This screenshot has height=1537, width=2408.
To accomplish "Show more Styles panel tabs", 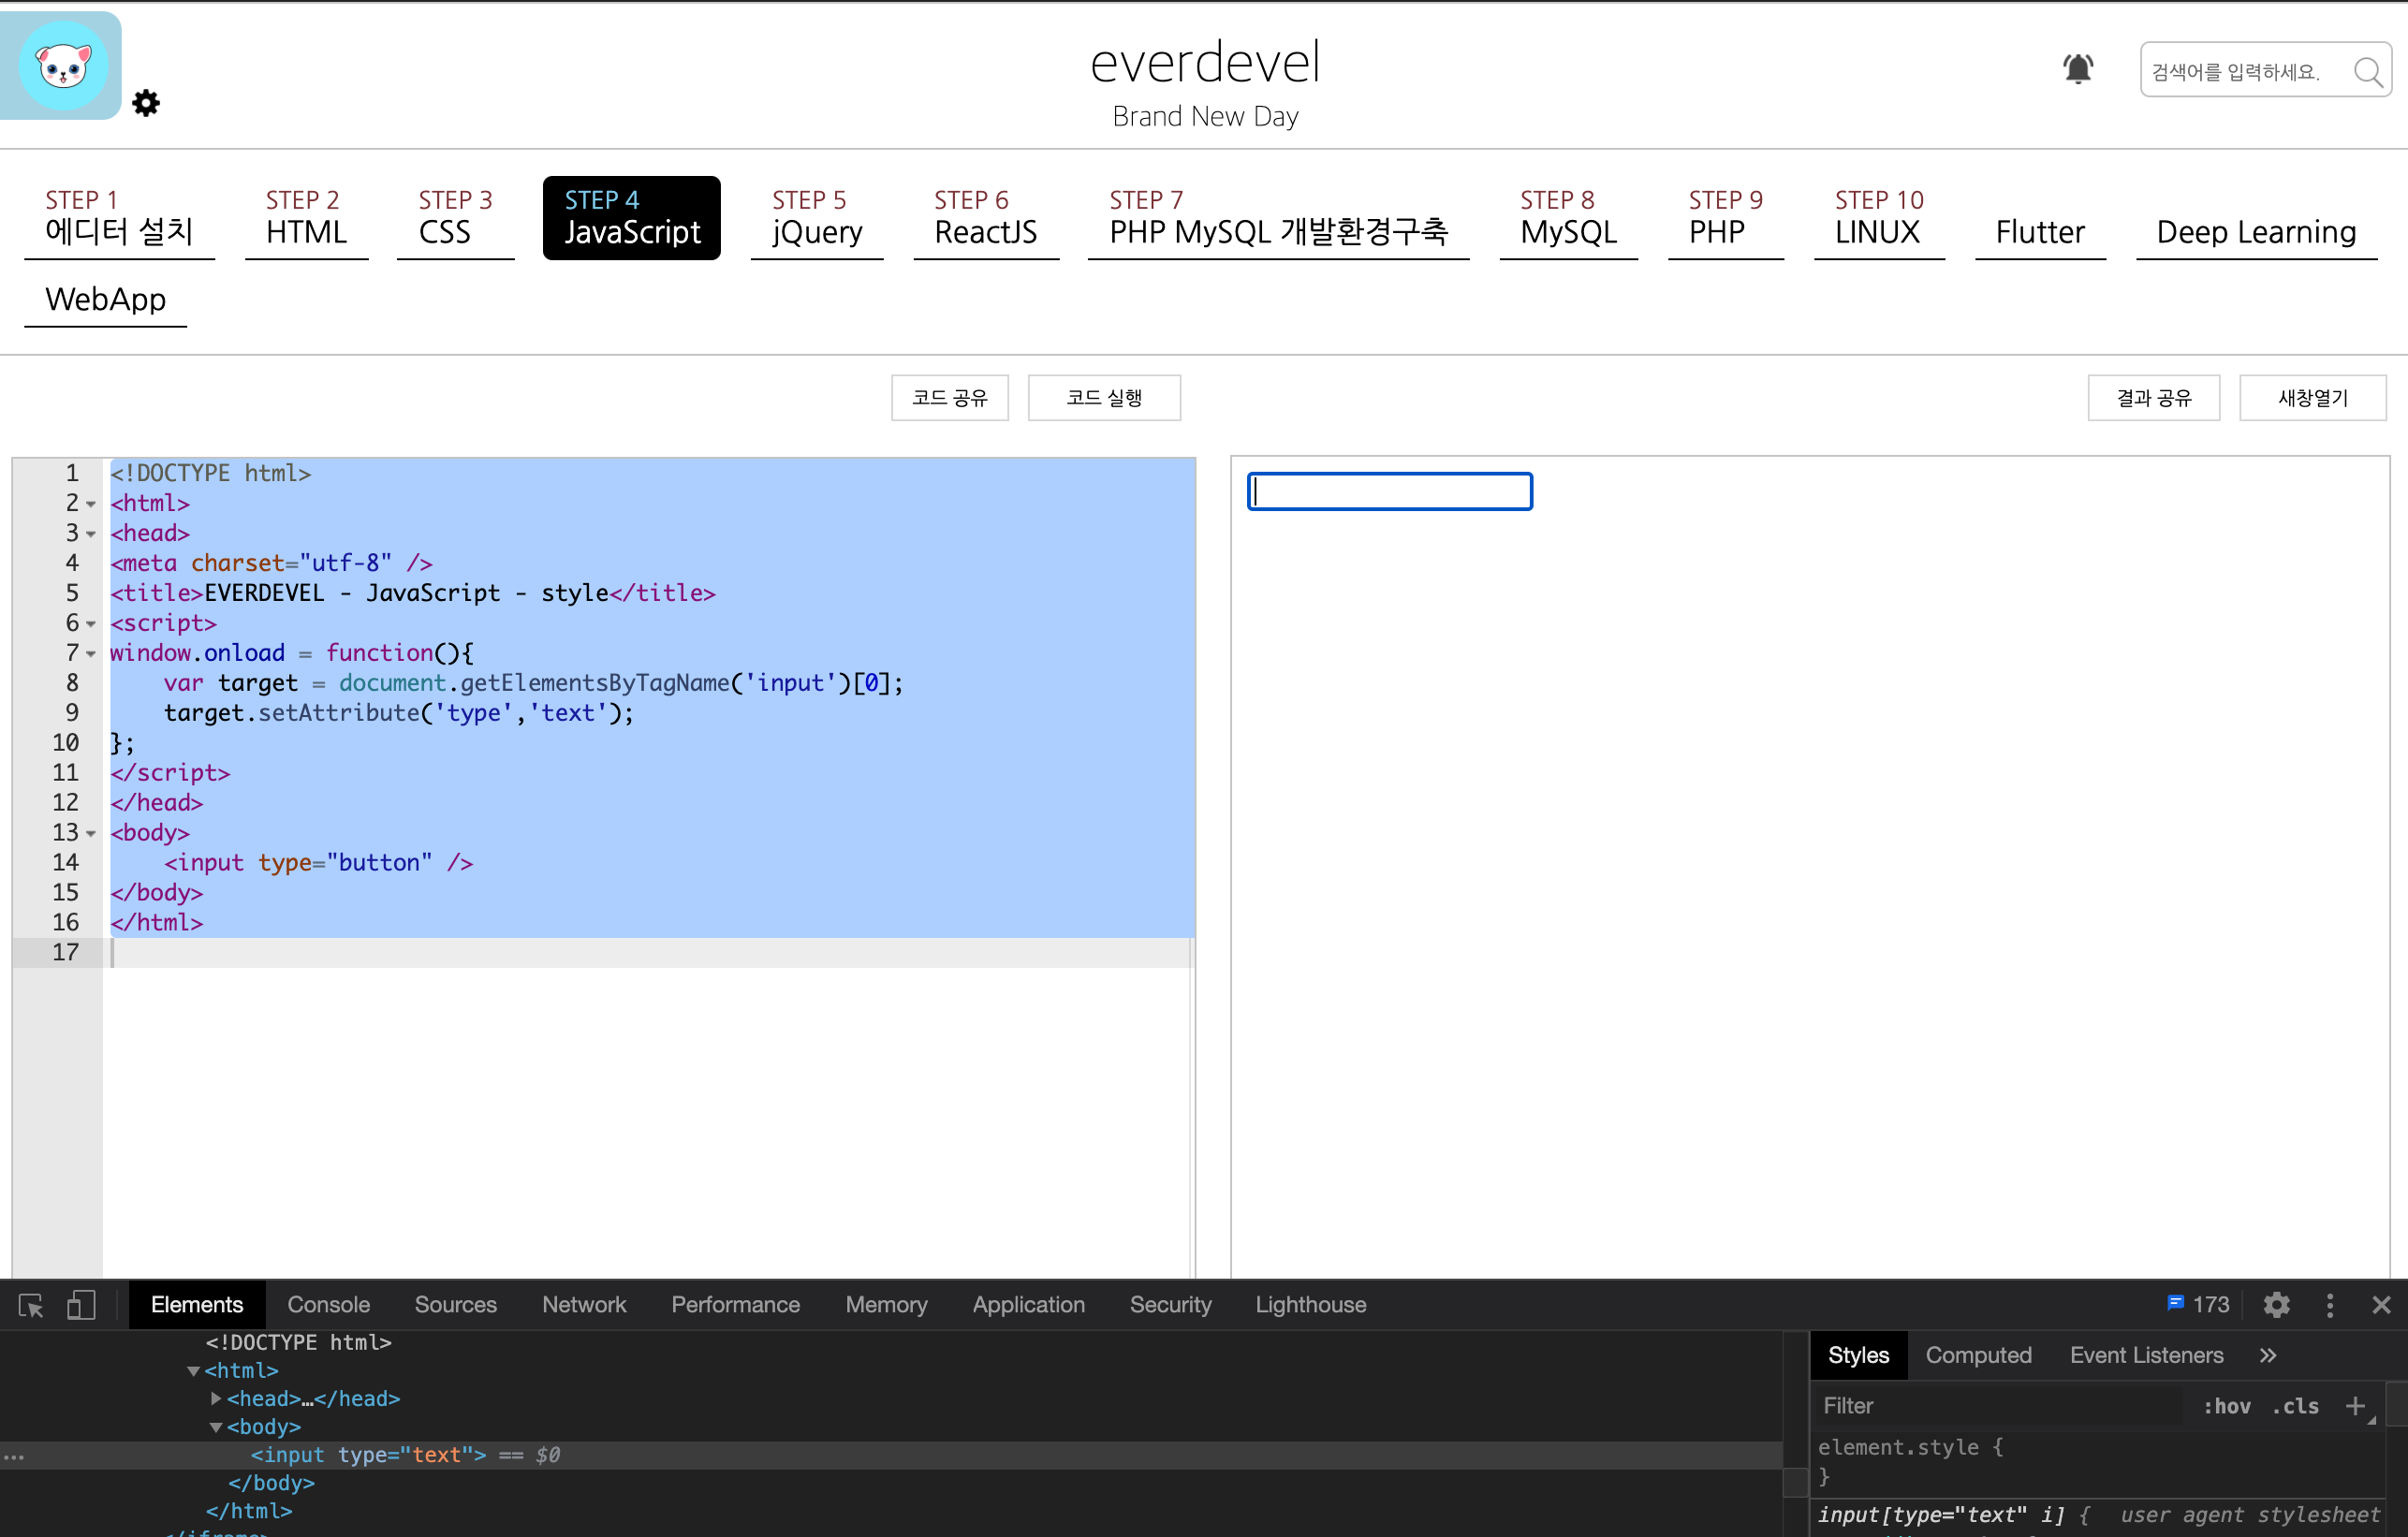I will pyautogui.click(x=2268, y=1355).
